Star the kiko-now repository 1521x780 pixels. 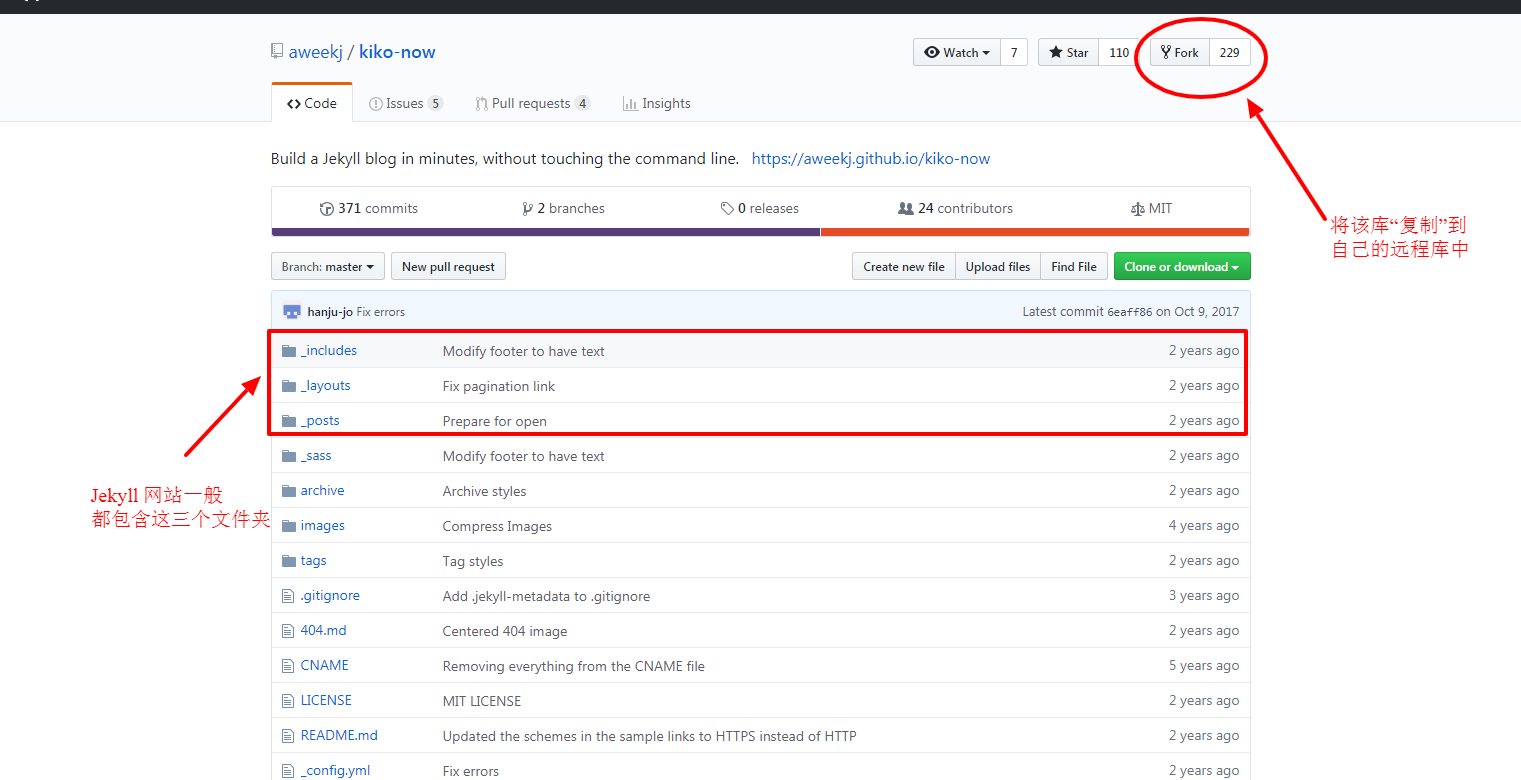[1068, 53]
